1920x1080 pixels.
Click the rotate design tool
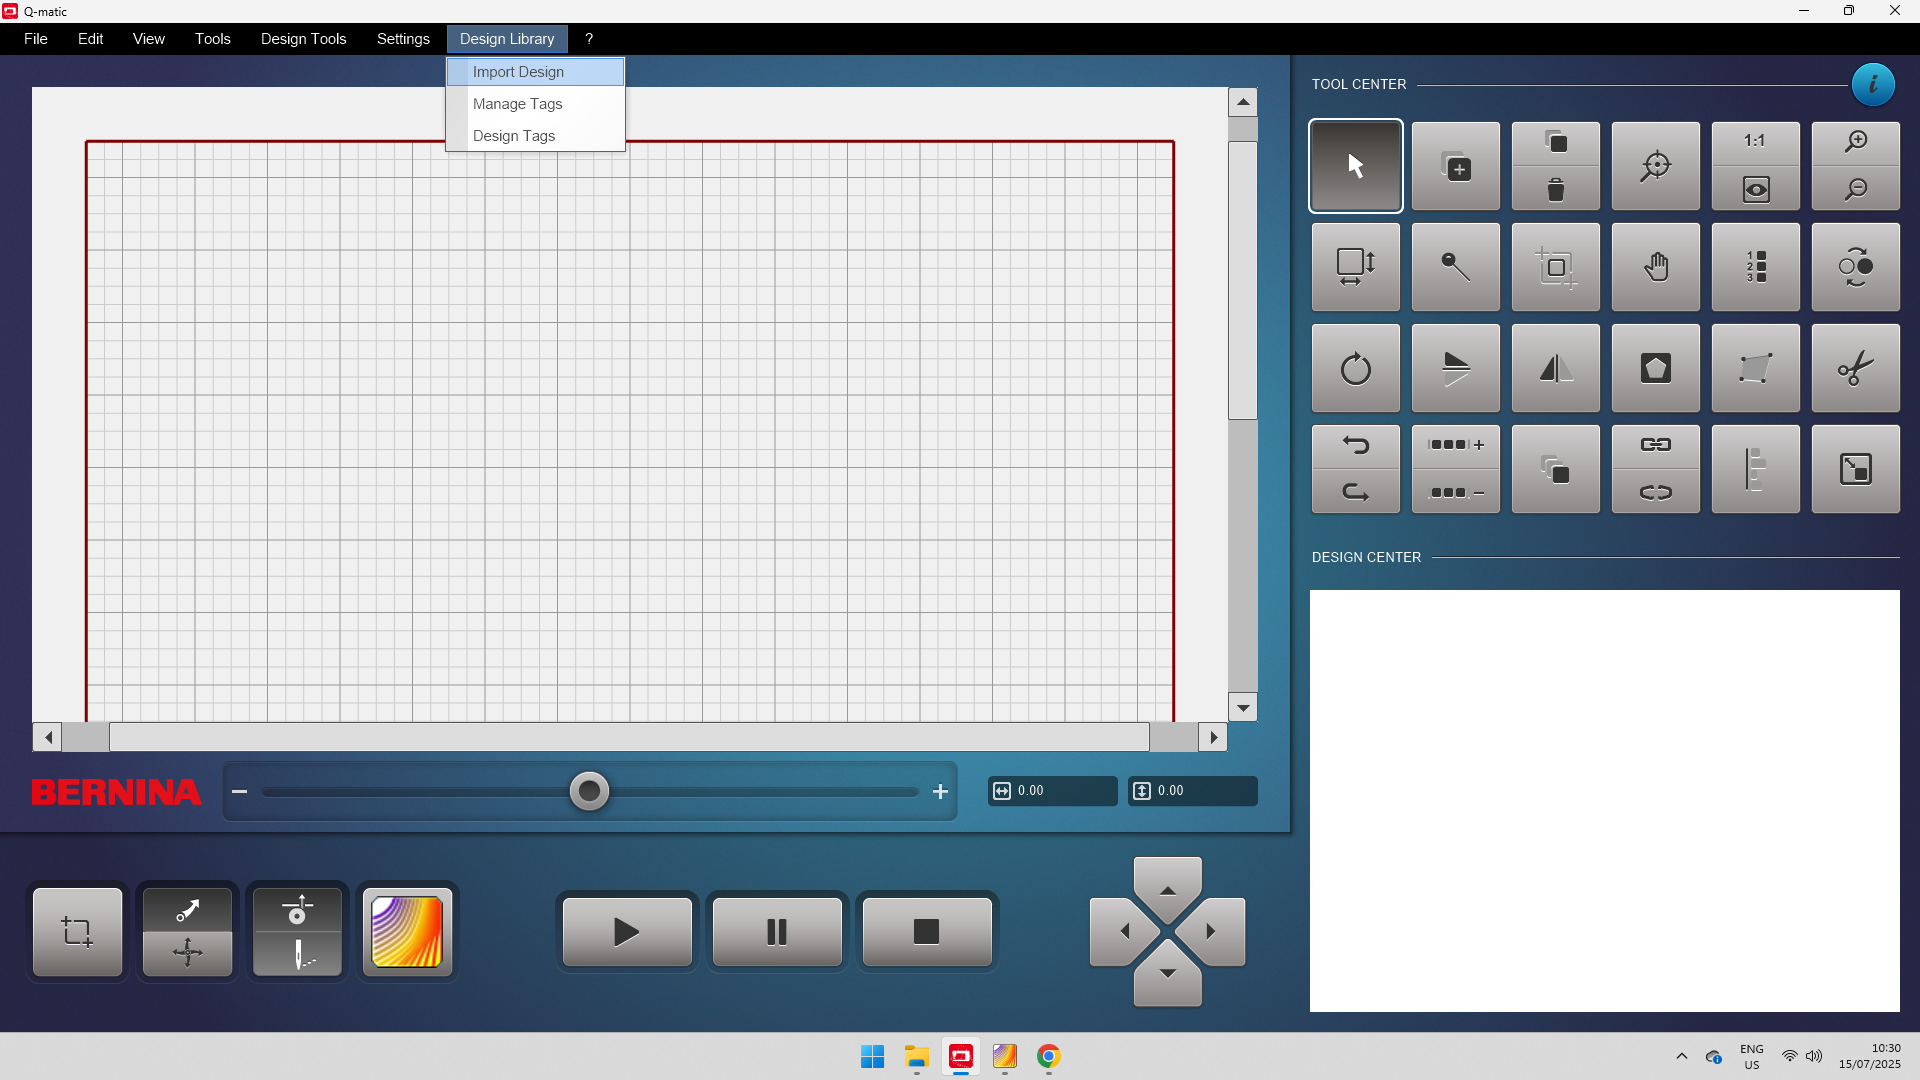tap(1355, 368)
